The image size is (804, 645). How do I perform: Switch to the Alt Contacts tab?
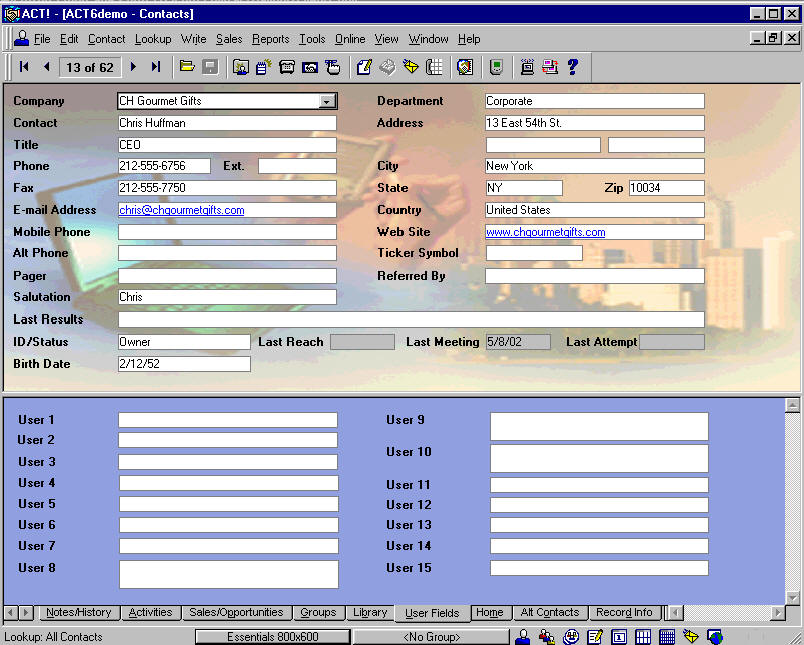coord(550,612)
